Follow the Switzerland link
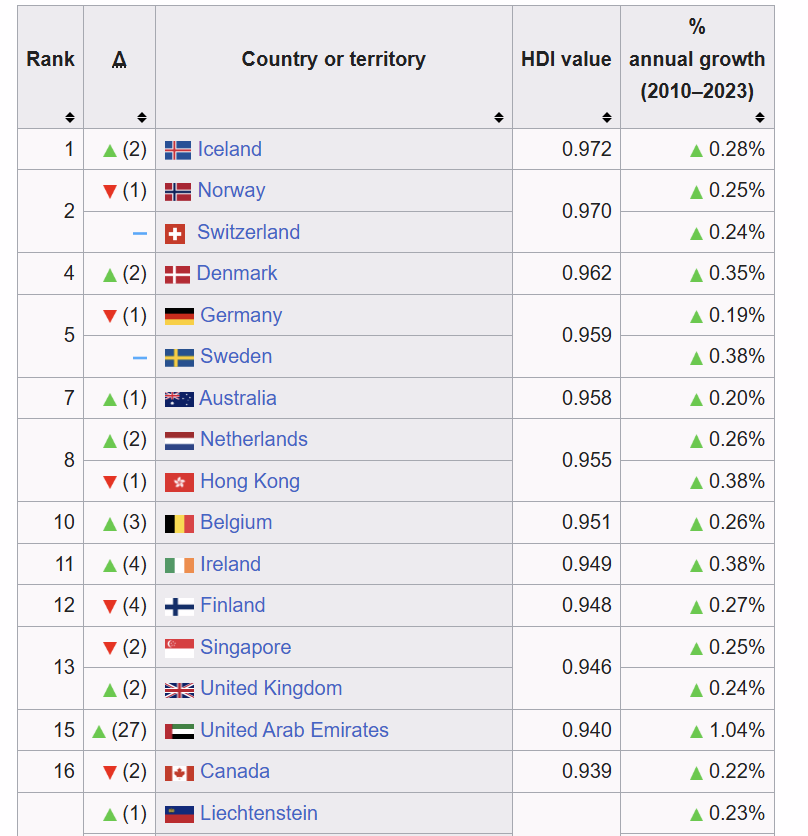 (249, 232)
